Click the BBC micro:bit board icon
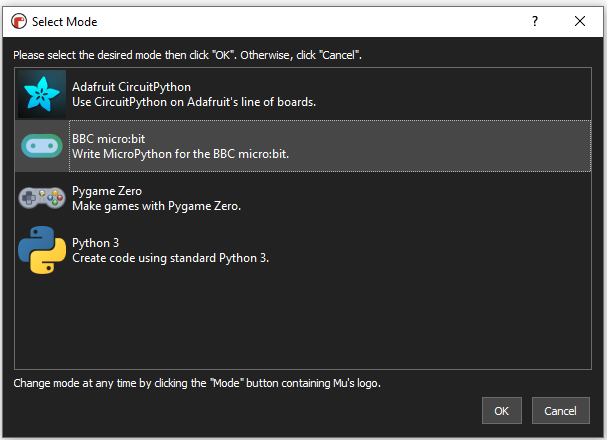607x440 pixels. click(x=42, y=146)
